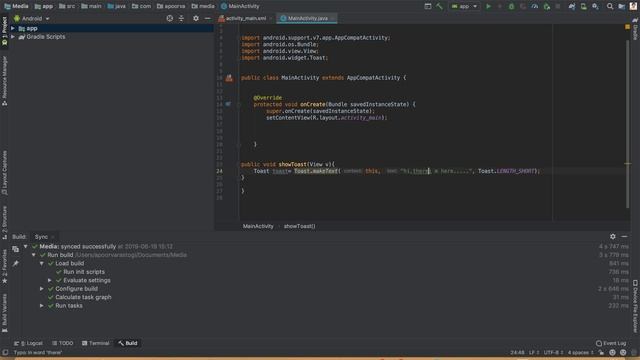Click the yellow inspection indicator atop editor scrollbar

tap(627, 27)
